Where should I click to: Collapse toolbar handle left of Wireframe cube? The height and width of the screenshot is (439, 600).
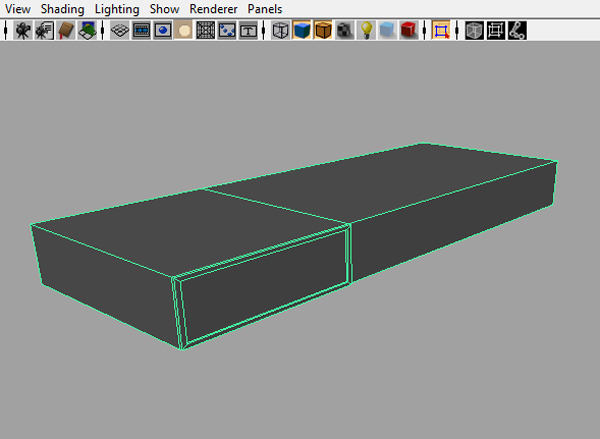pos(264,30)
